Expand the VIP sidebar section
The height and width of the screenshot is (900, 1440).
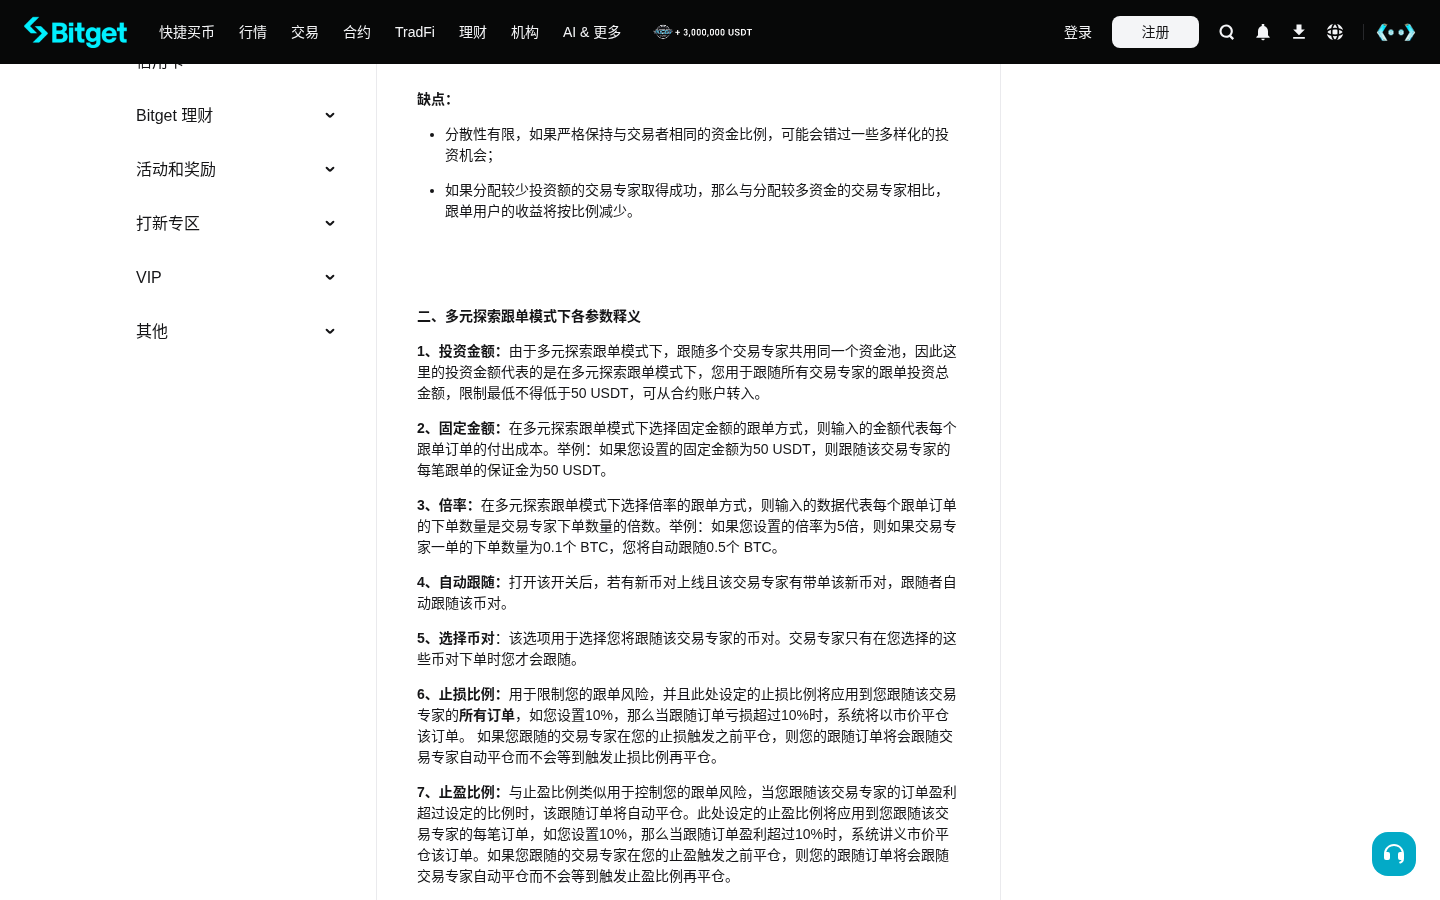[236, 278]
